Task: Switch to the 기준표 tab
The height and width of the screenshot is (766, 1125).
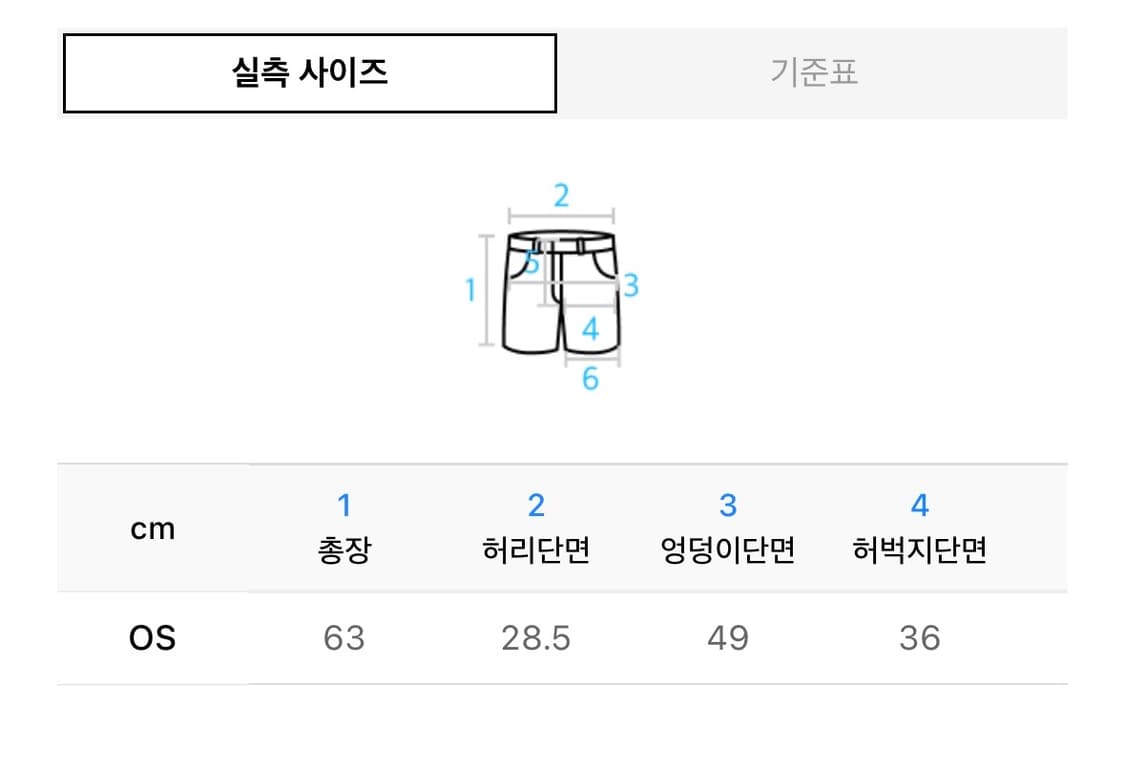Action: click(813, 73)
